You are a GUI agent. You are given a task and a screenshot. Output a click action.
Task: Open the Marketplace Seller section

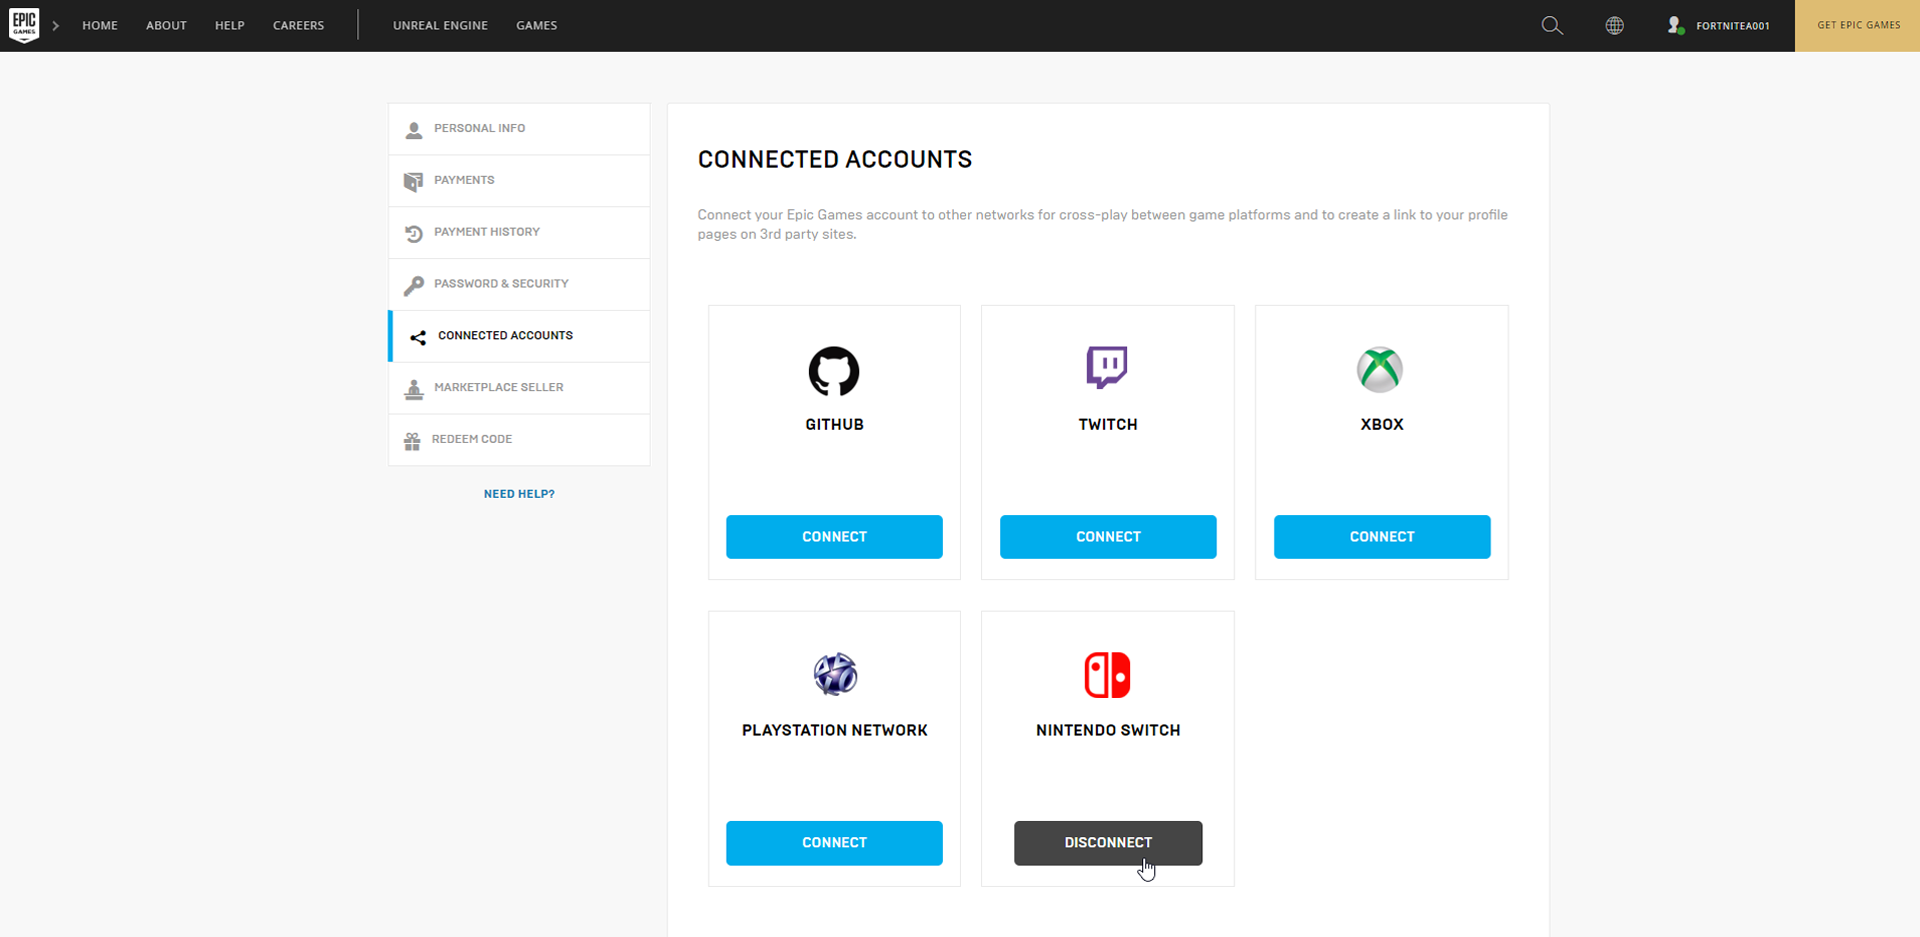(519, 388)
